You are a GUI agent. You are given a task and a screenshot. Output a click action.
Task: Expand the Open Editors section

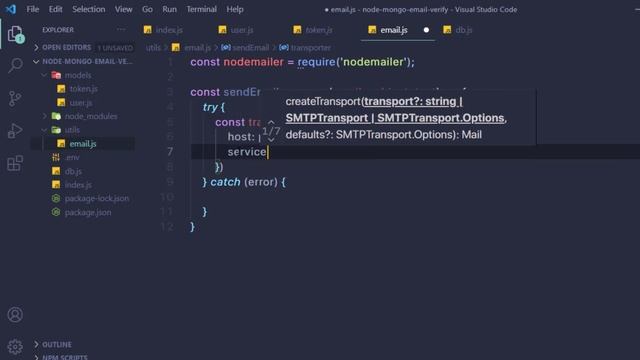[x=67, y=47]
